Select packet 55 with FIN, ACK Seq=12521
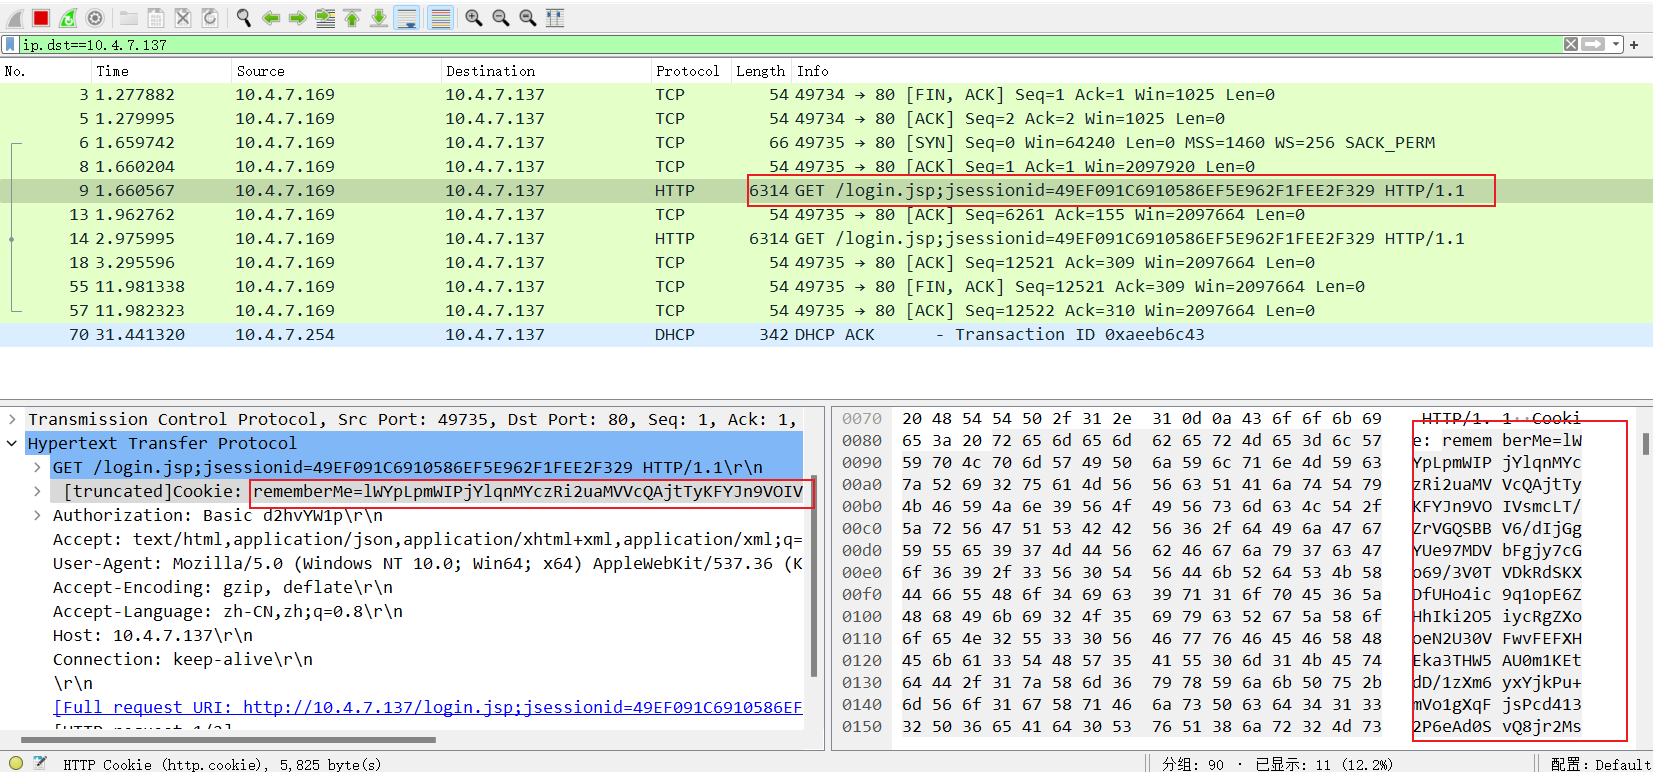This screenshot has width=1653, height=772. [x=826, y=287]
